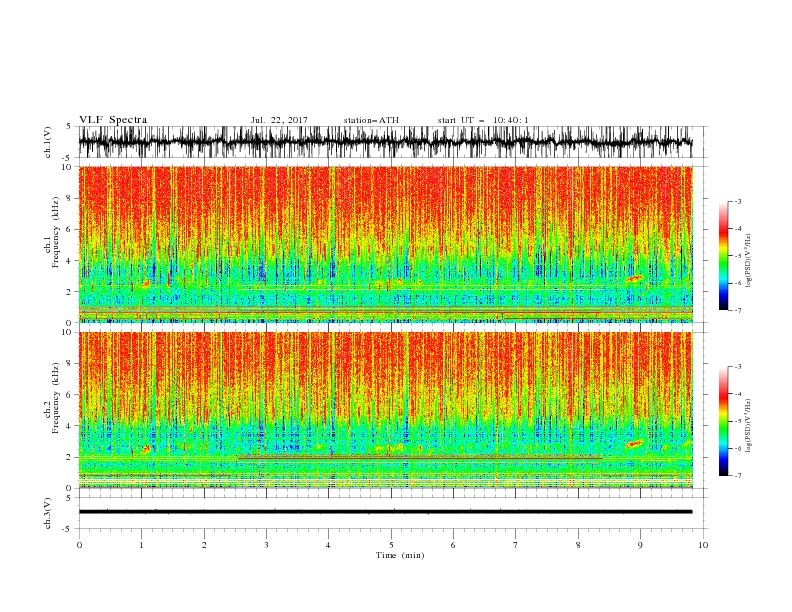Click the 'ch.3(V)' axis label

(48, 513)
